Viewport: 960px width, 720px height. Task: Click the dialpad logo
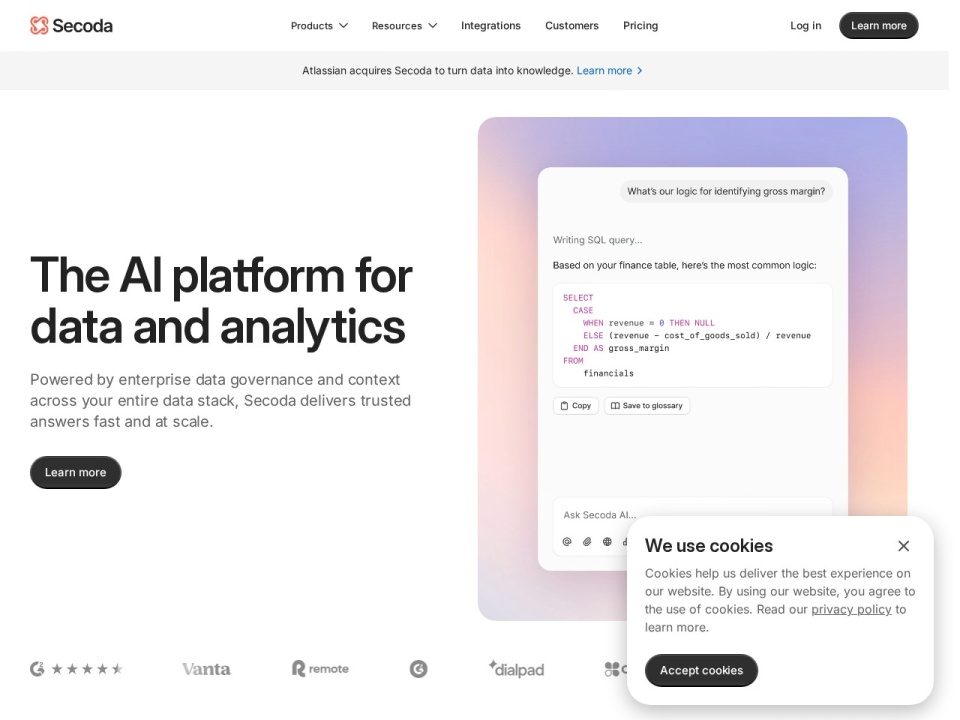(516, 669)
